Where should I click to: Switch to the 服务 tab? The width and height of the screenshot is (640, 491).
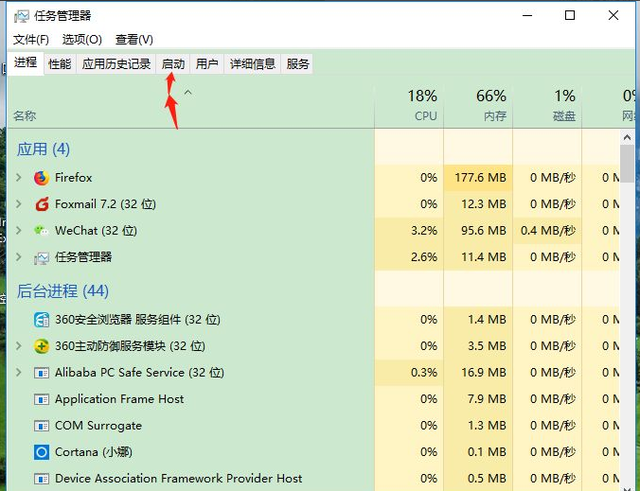[x=298, y=64]
